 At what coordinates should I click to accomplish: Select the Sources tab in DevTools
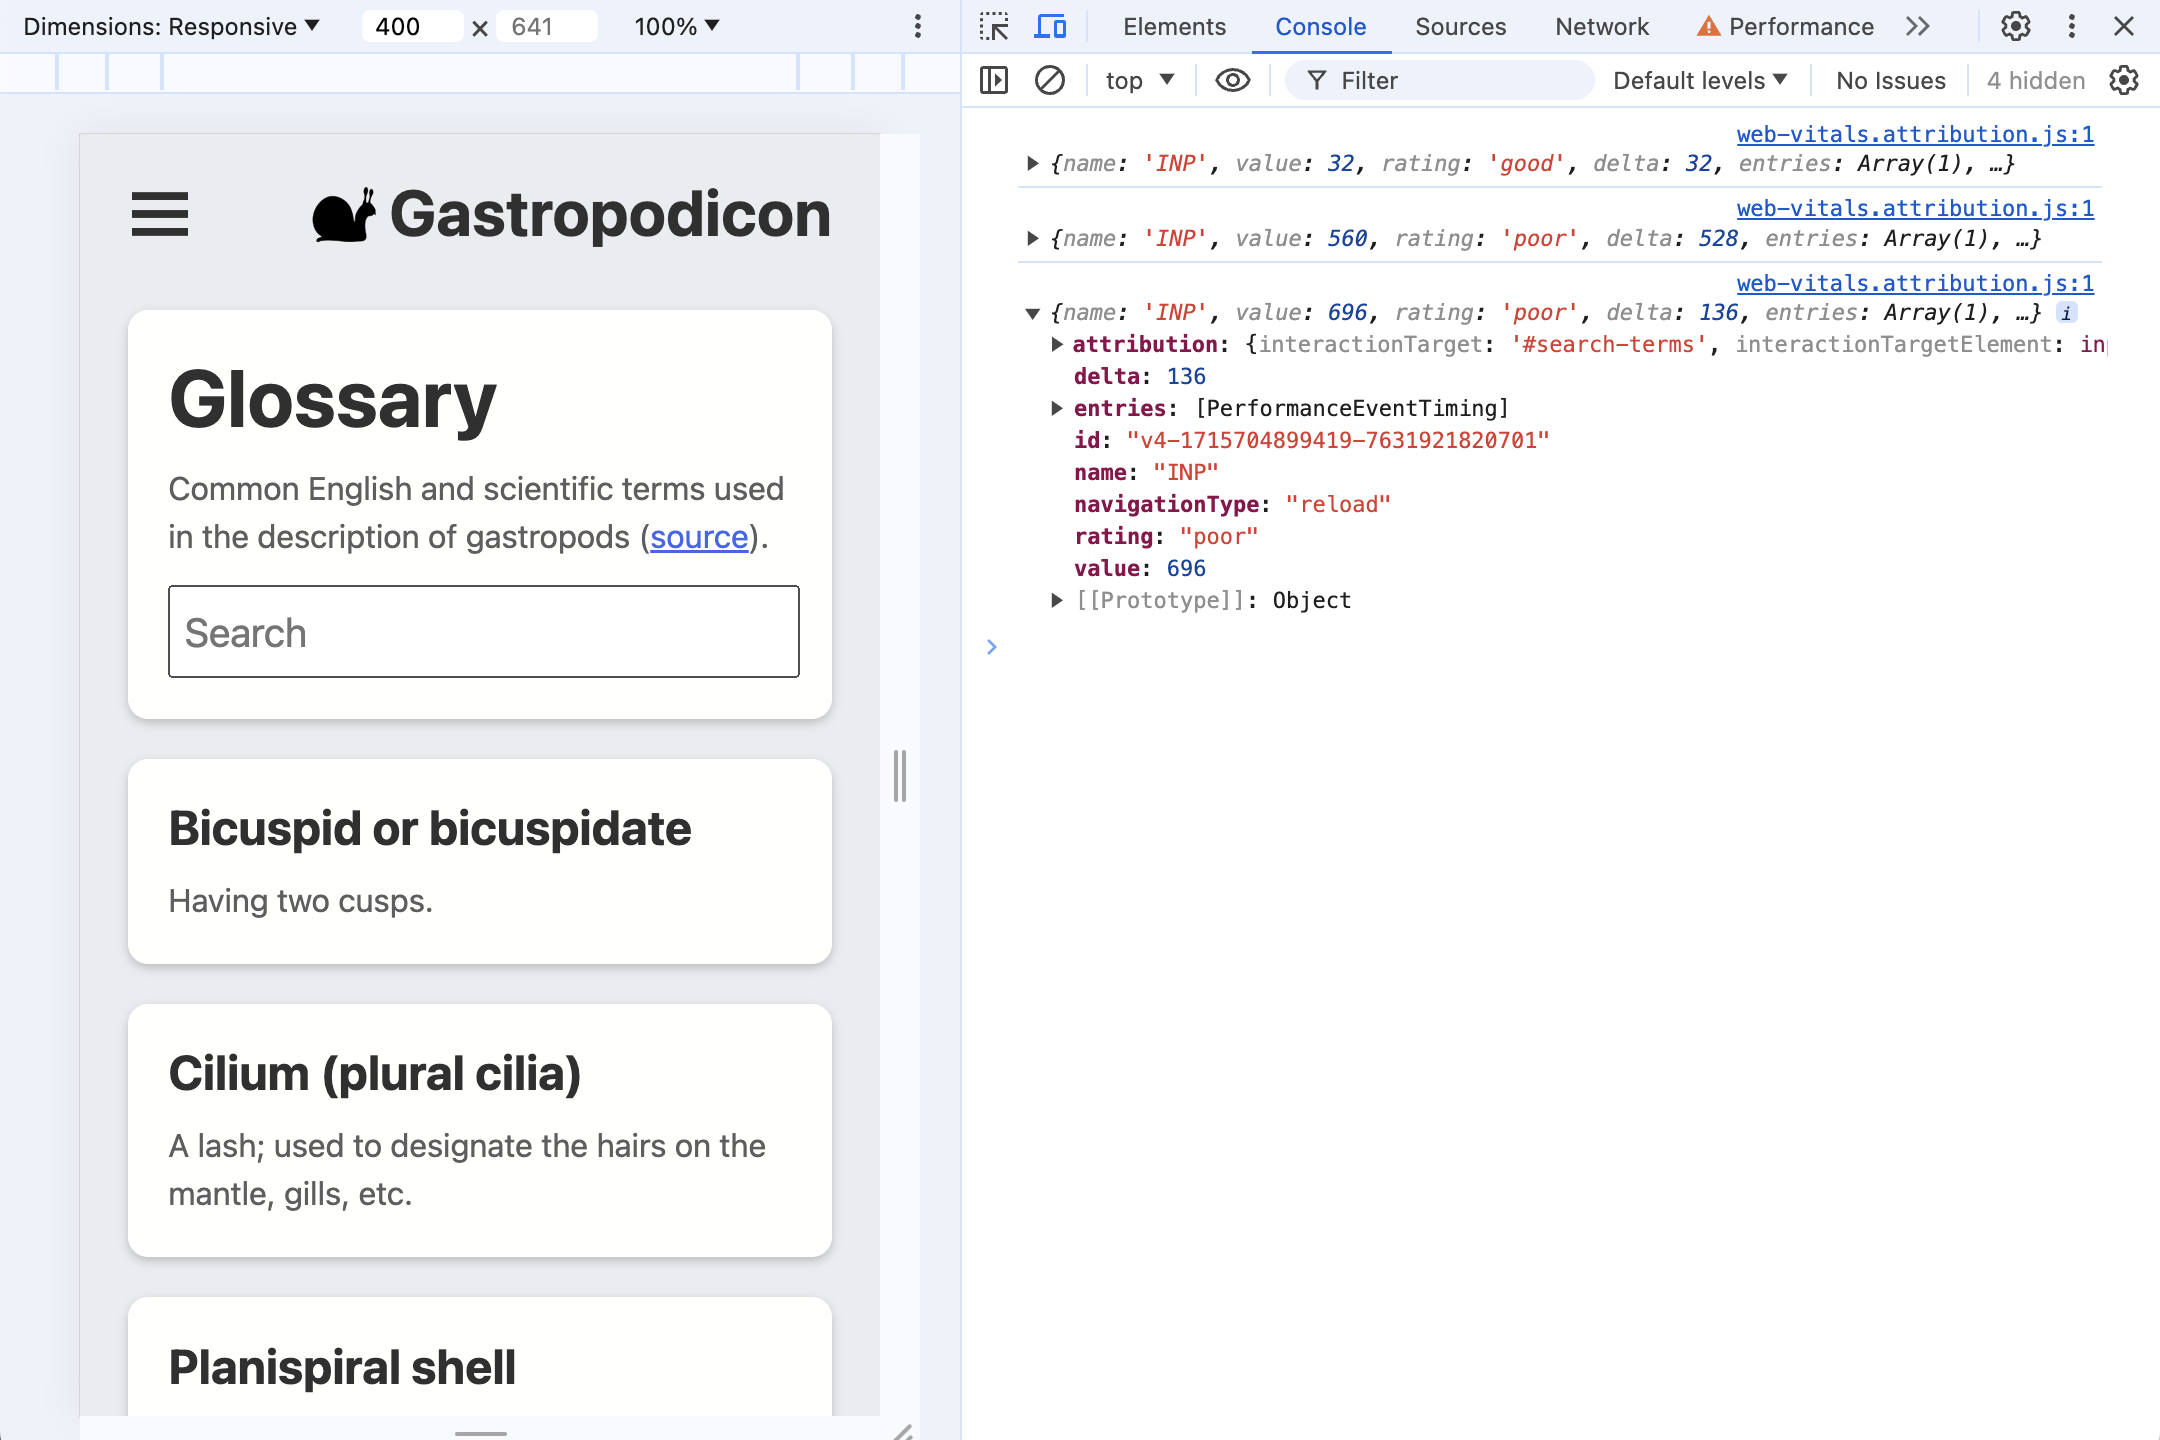point(1459,27)
